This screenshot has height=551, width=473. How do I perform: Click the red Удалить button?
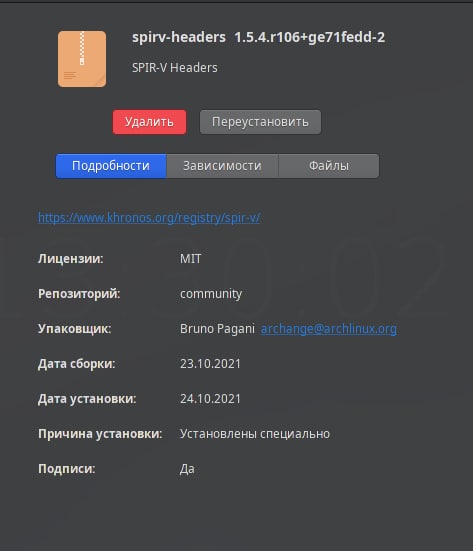pyautogui.click(x=149, y=122)
